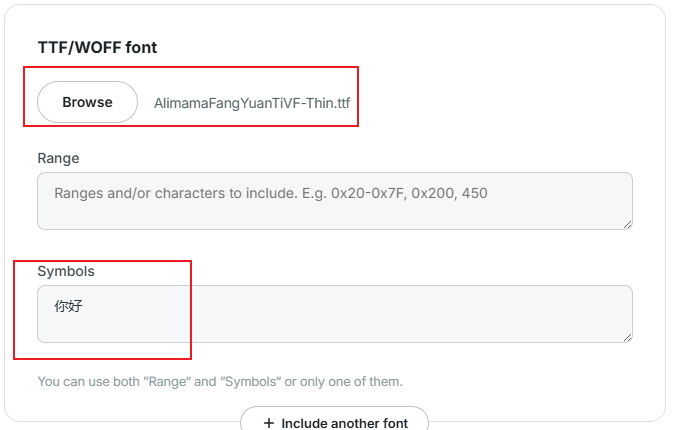Click the word Browse inside the file button

coord(87,102)
